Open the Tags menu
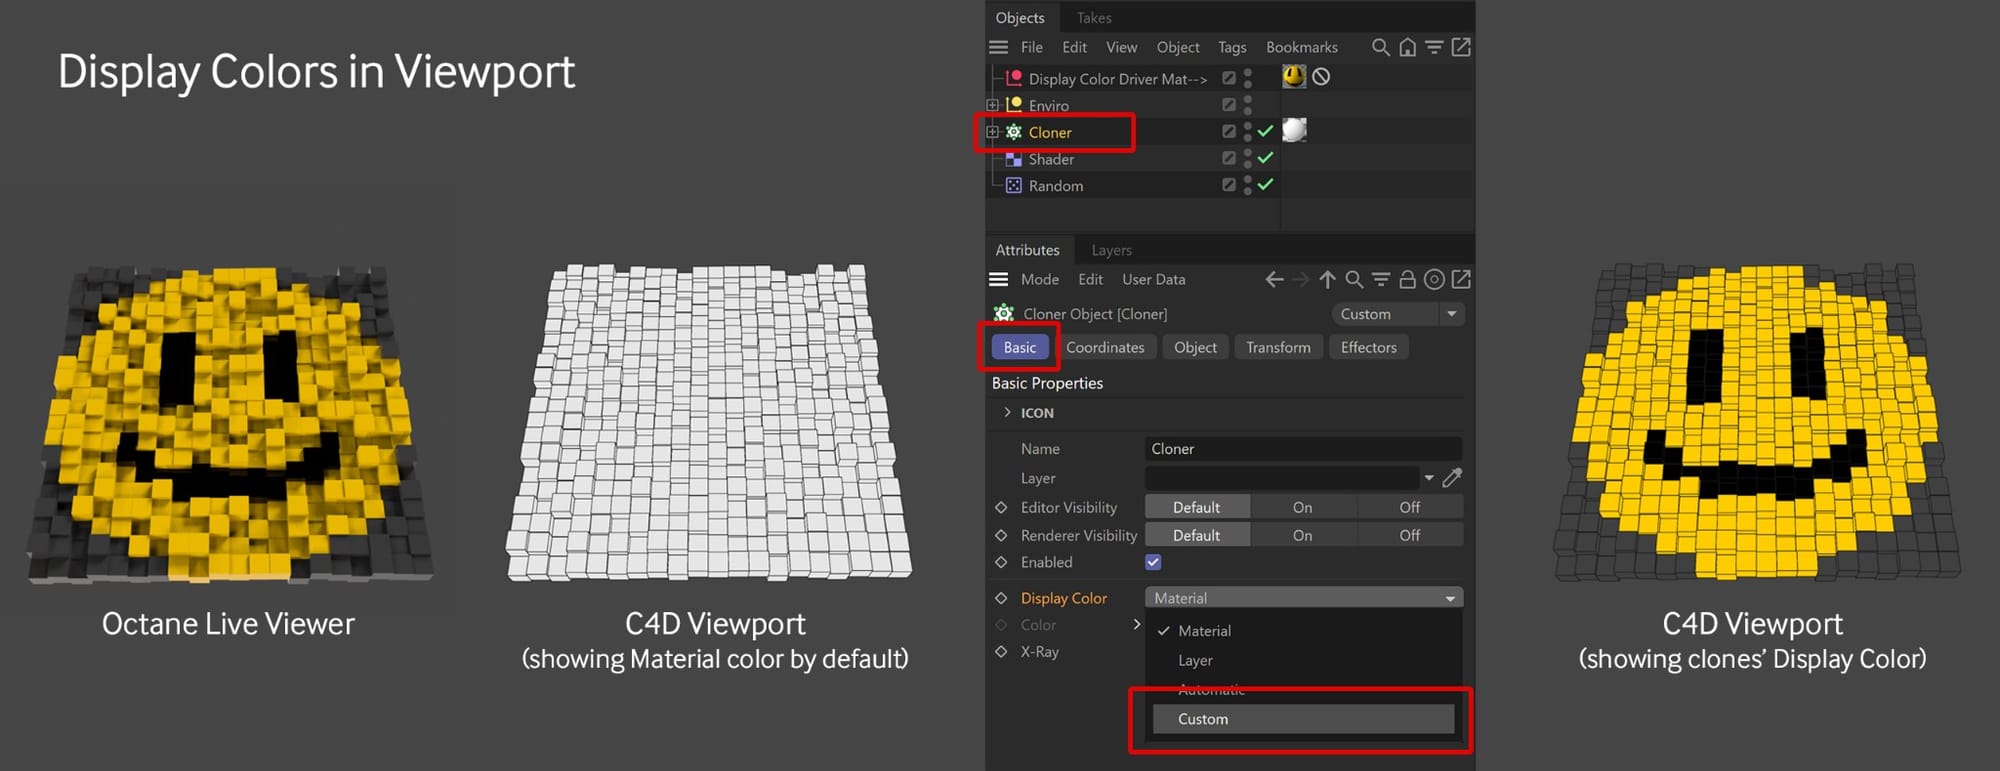The width and height of the screenshot is (2000, 771). coord(1232,47)
